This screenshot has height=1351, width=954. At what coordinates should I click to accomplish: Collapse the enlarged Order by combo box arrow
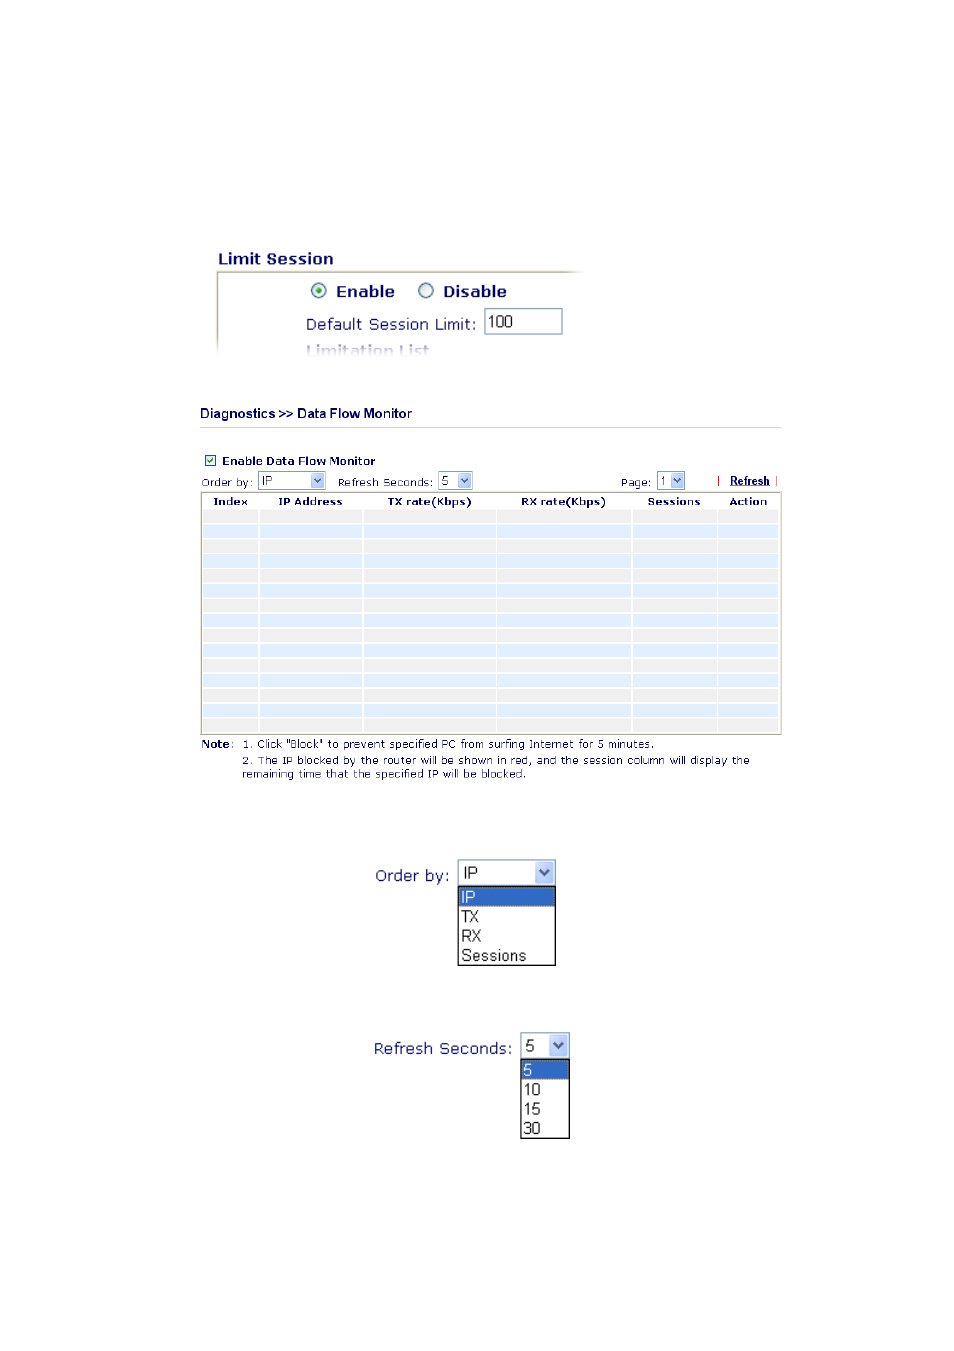tap(544, 873)
